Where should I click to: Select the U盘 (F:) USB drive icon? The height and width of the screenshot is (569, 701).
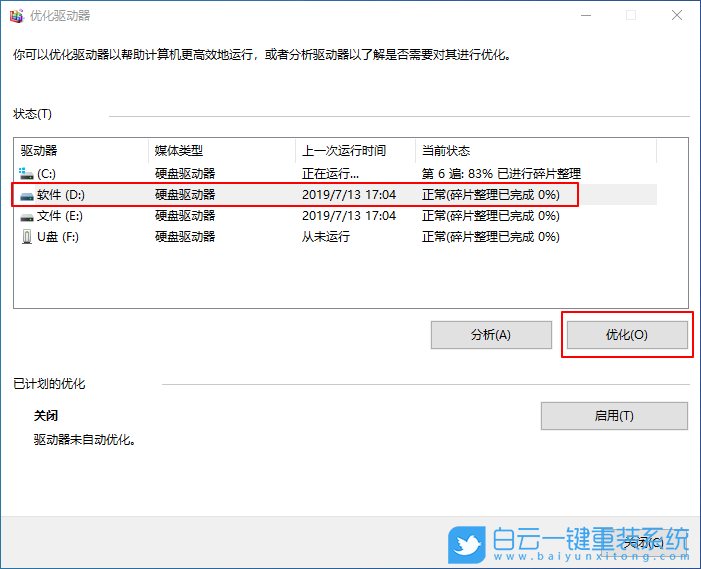27,237
